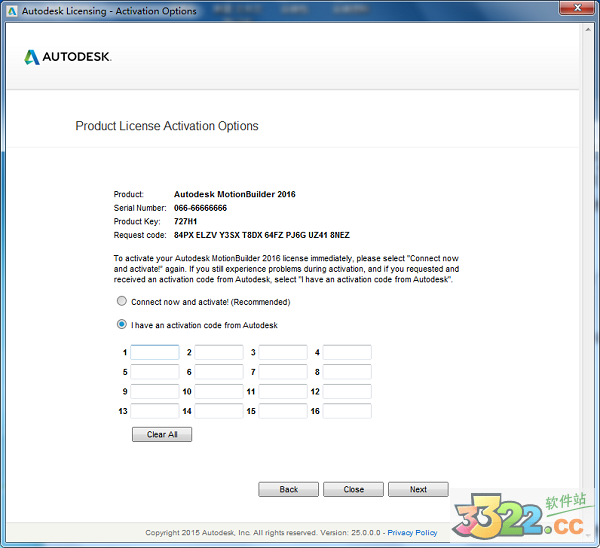Proceed with the Next button

pyautogui.click(x=418, y=489)
